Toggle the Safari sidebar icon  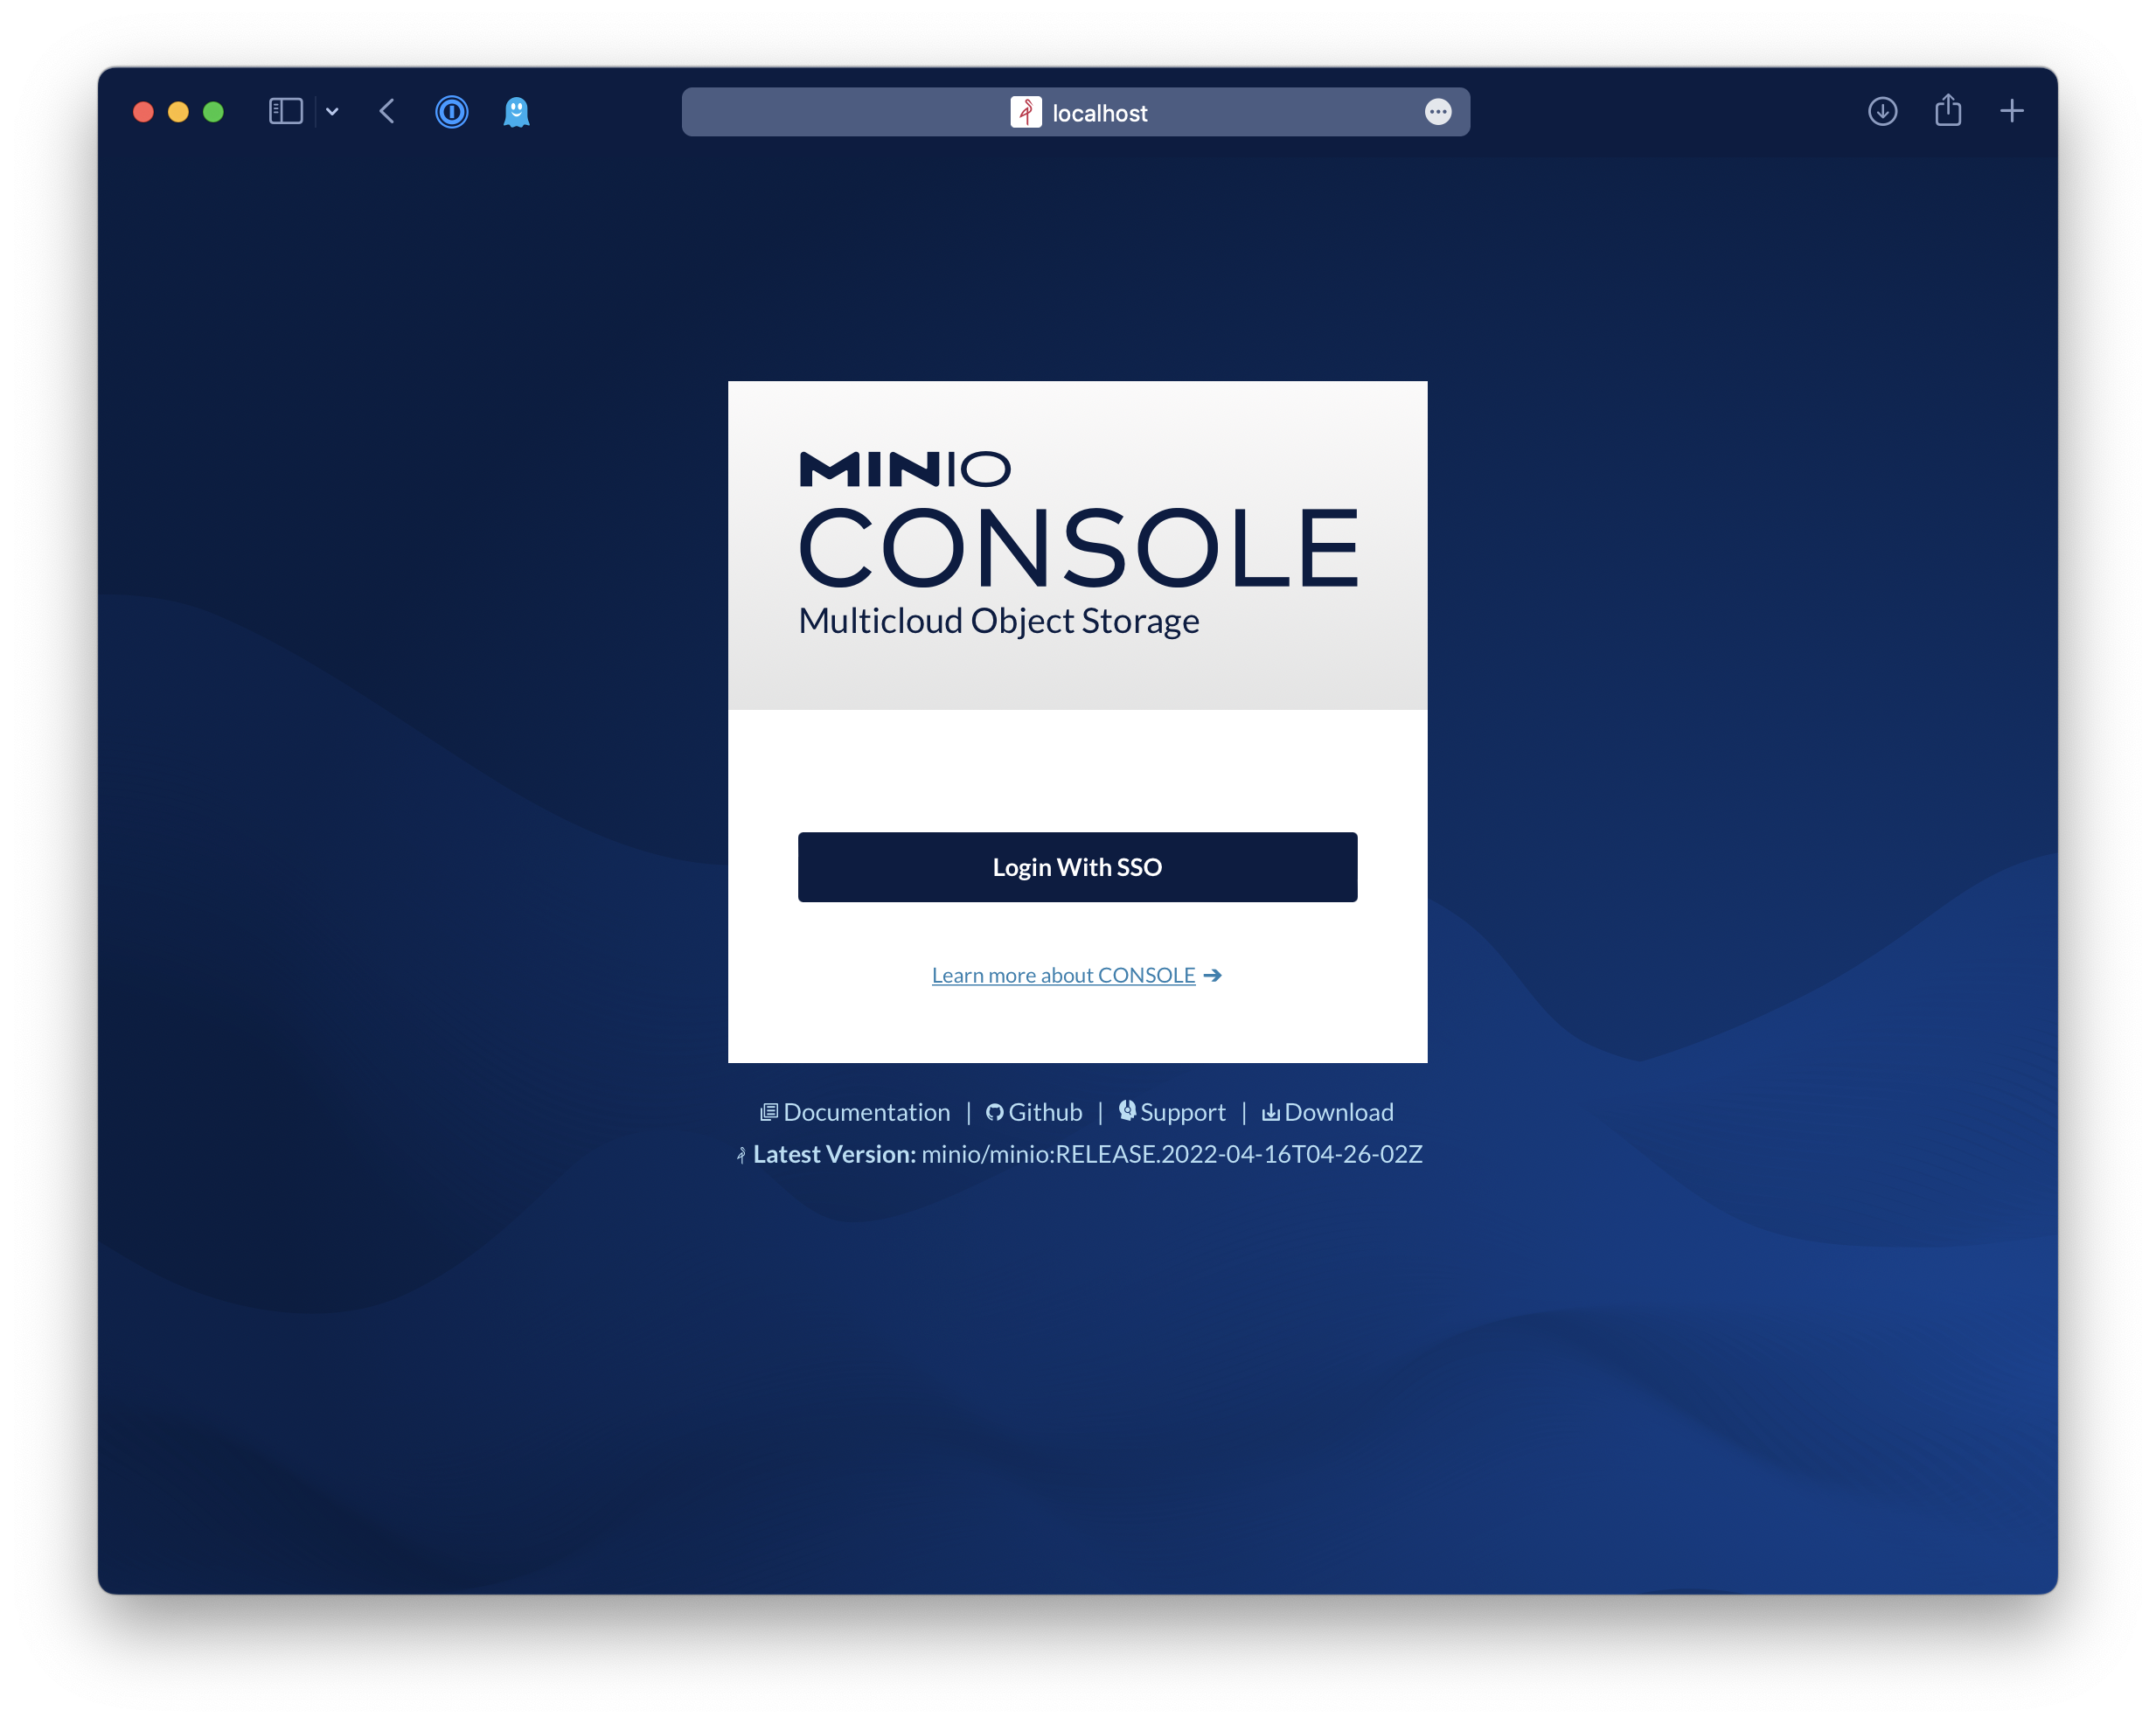(286, 111)
